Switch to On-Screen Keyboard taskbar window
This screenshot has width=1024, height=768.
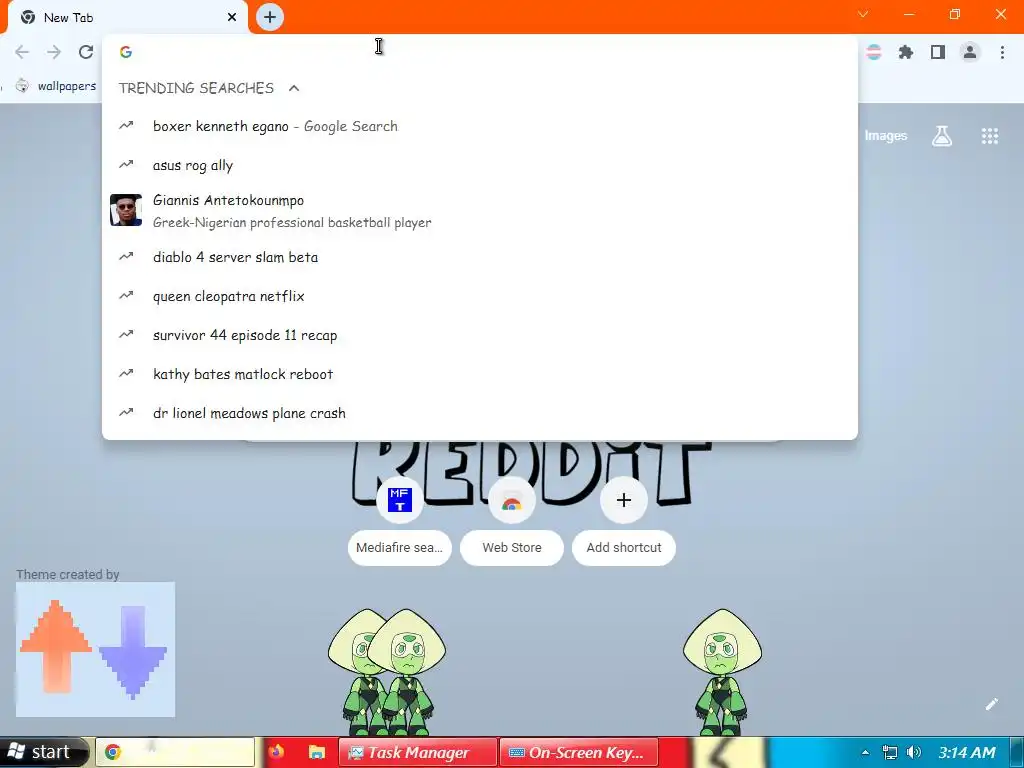click(x=579, y=752)
